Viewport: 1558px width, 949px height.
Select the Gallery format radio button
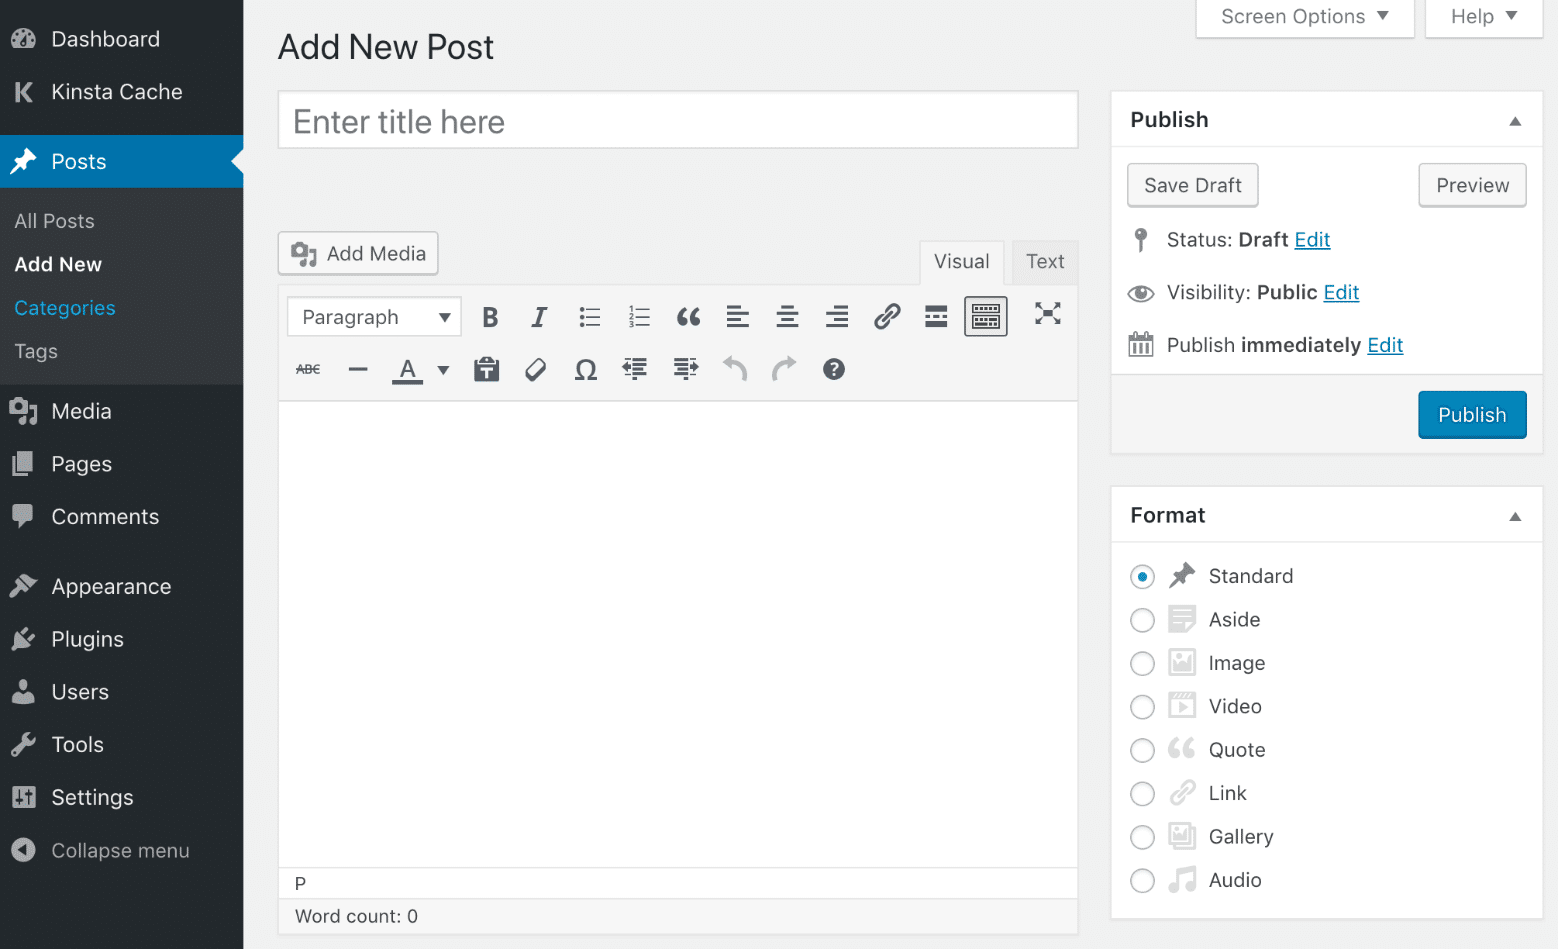(x=1142, y=837)
